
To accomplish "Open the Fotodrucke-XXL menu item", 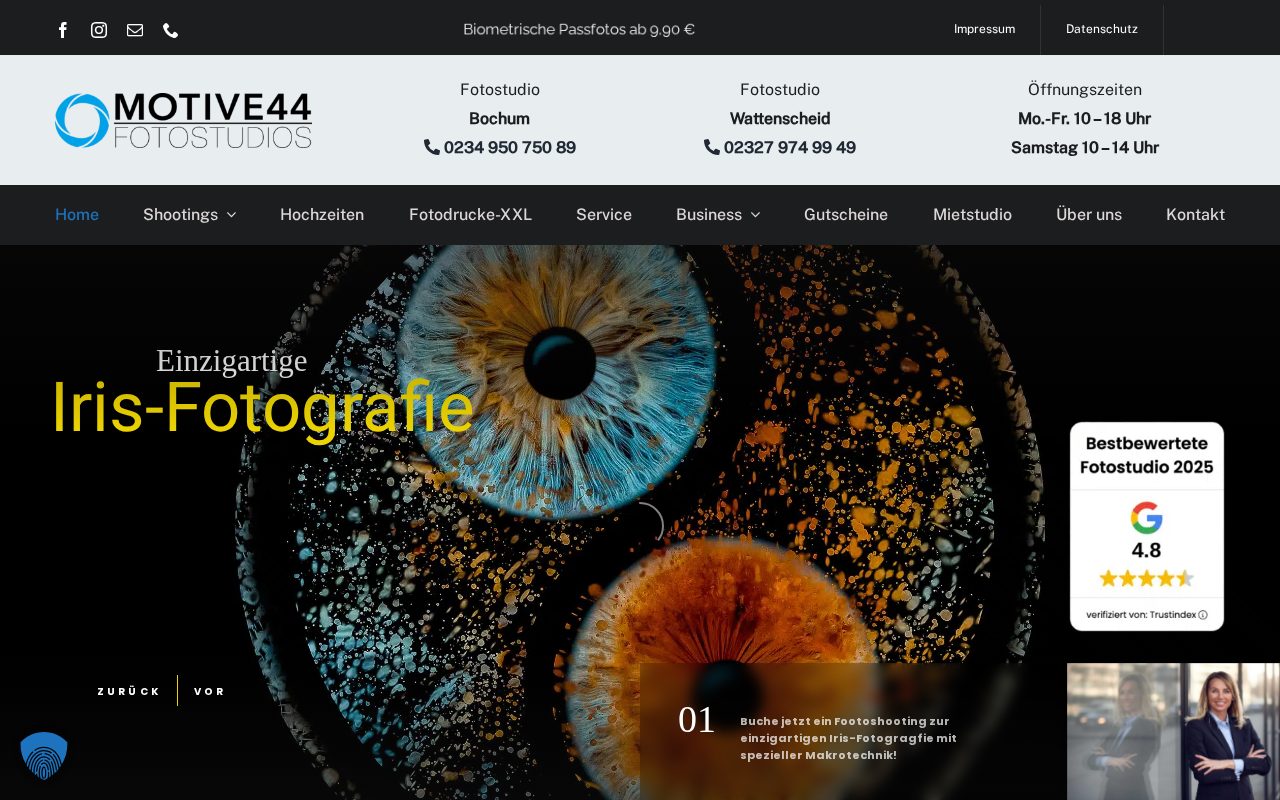I will tap(470, 215).
